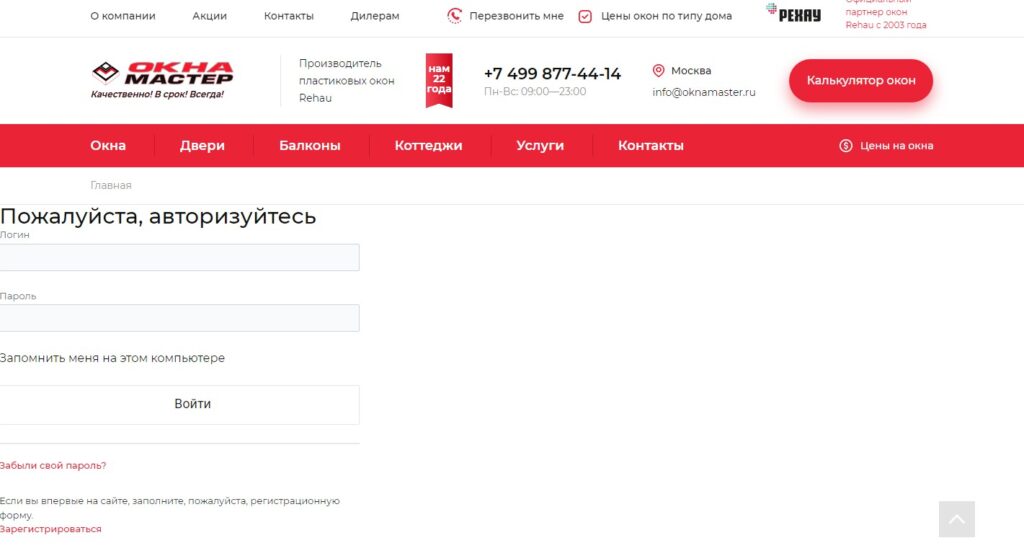
Task: Open Балконы menu item
Action: click(x=310, y=146)
